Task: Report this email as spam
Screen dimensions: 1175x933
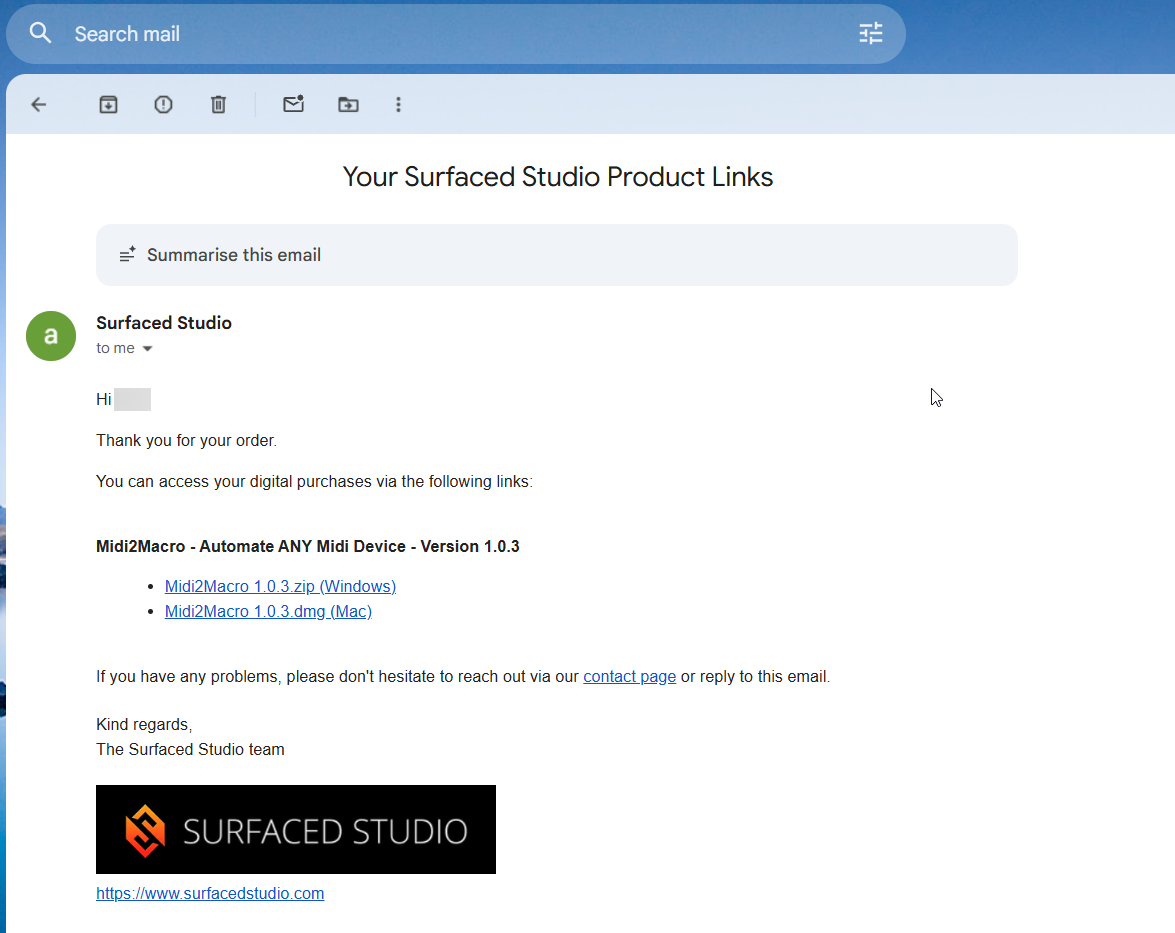Action: [163, 104]
